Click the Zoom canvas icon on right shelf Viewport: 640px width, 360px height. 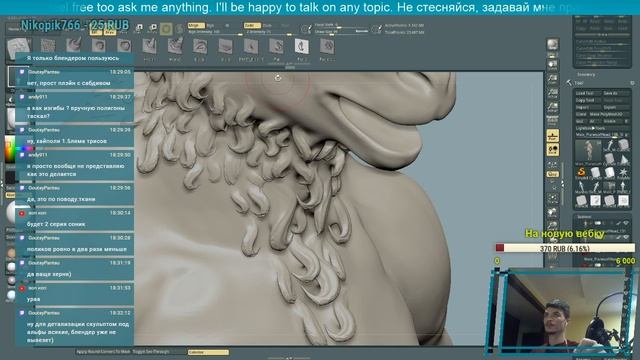pyautogui.click(x=553, y=79)
